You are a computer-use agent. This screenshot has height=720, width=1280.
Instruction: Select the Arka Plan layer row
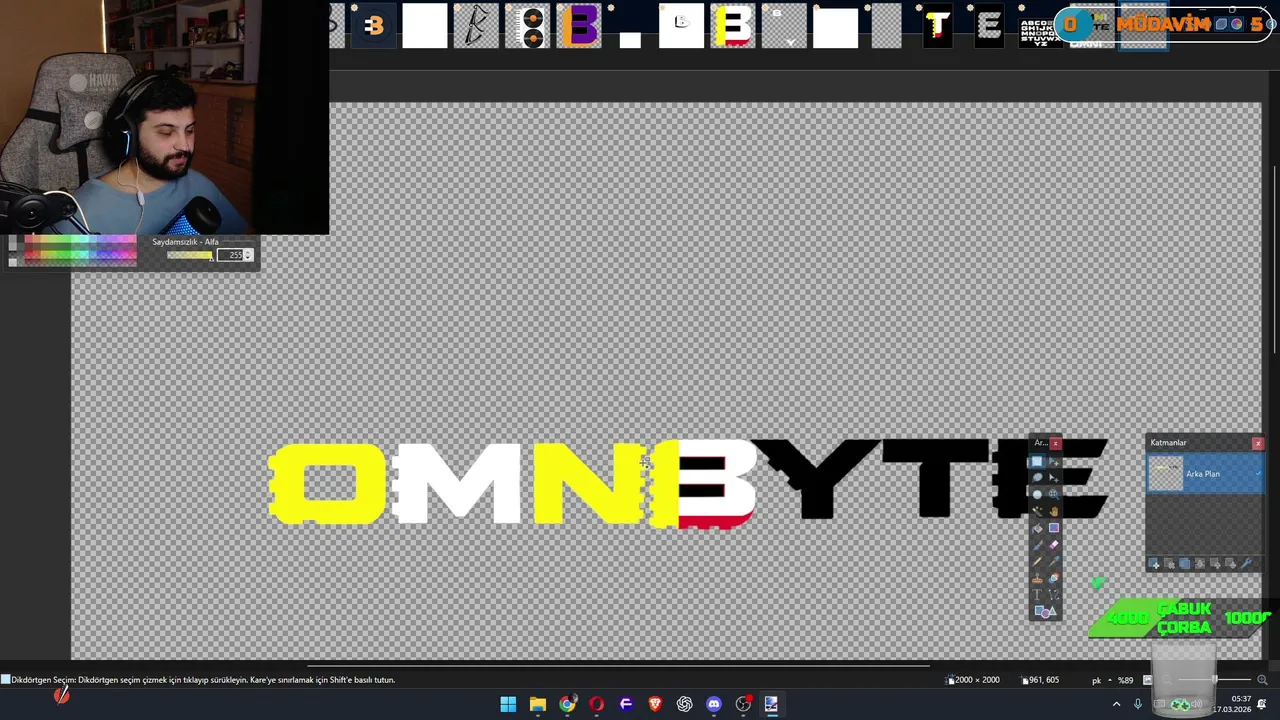click(1206, 473)
